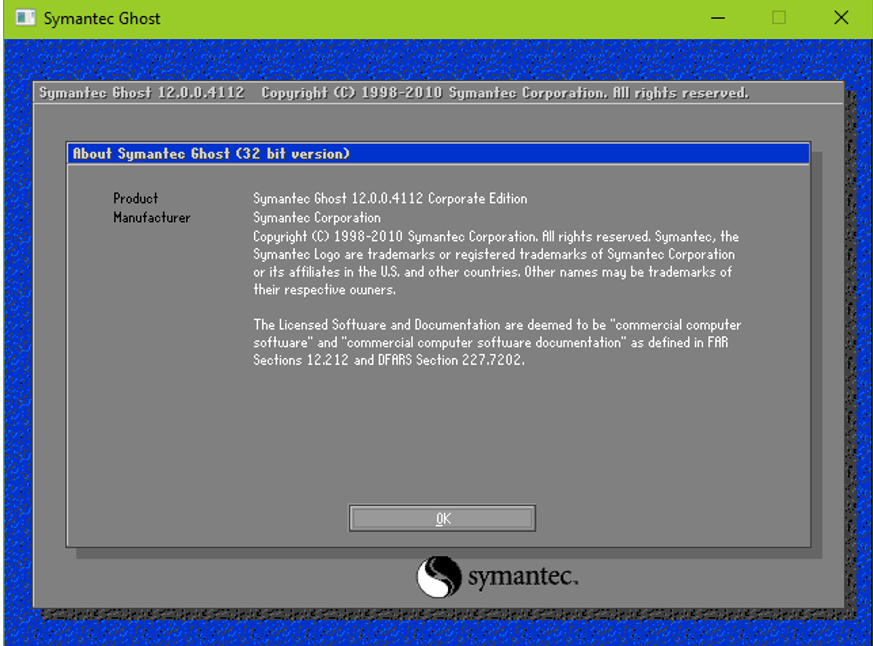Click 'Symantec Ghost 12.0.0.4112 Corporate Edition' text
Viewport: 873px width, 646px height.
coord(390,199)
